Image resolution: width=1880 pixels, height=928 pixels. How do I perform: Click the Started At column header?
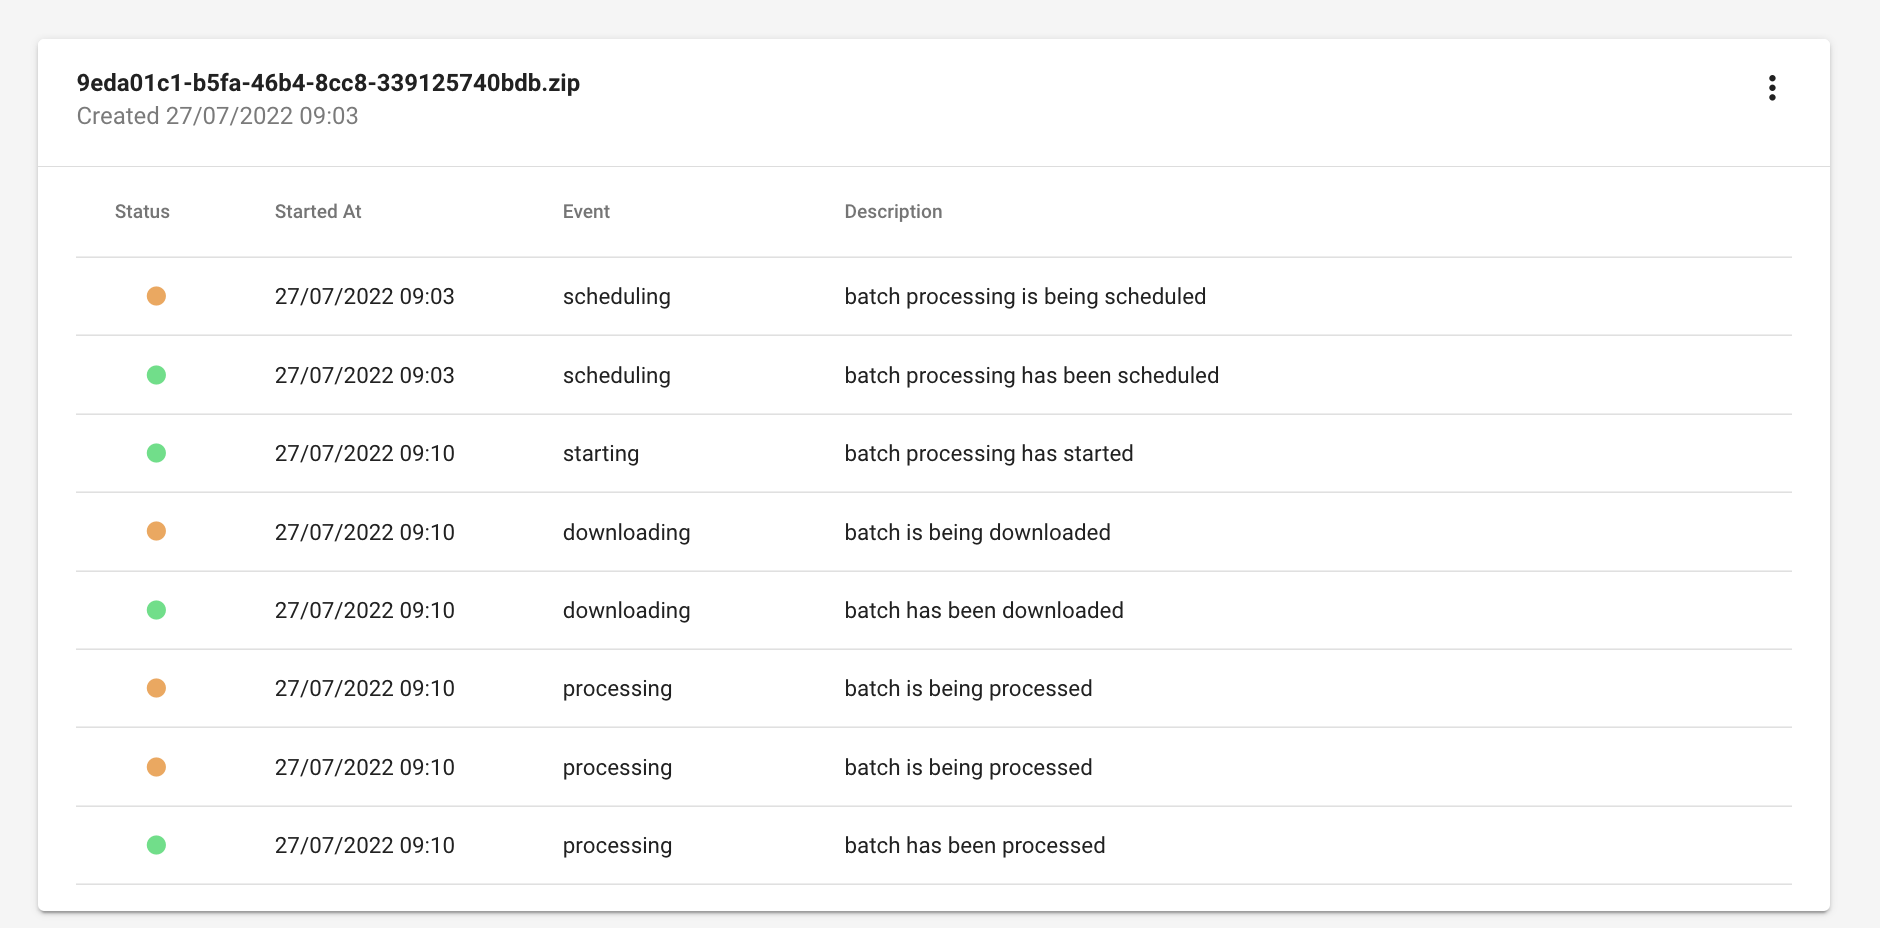318,212
